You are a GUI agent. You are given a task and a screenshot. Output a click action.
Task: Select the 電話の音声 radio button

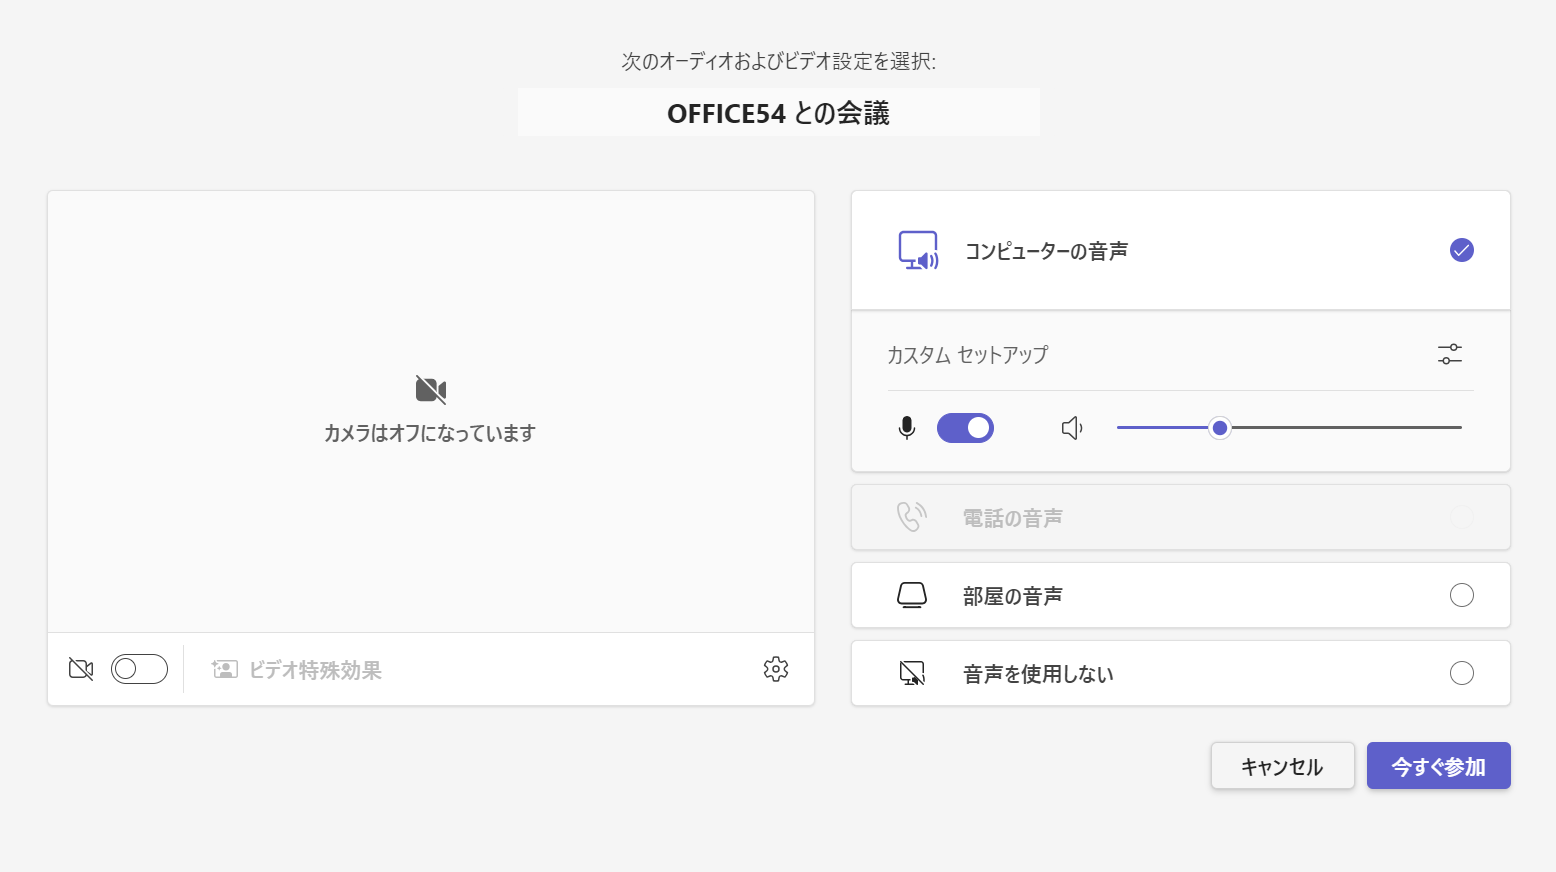pos(1462,517)
